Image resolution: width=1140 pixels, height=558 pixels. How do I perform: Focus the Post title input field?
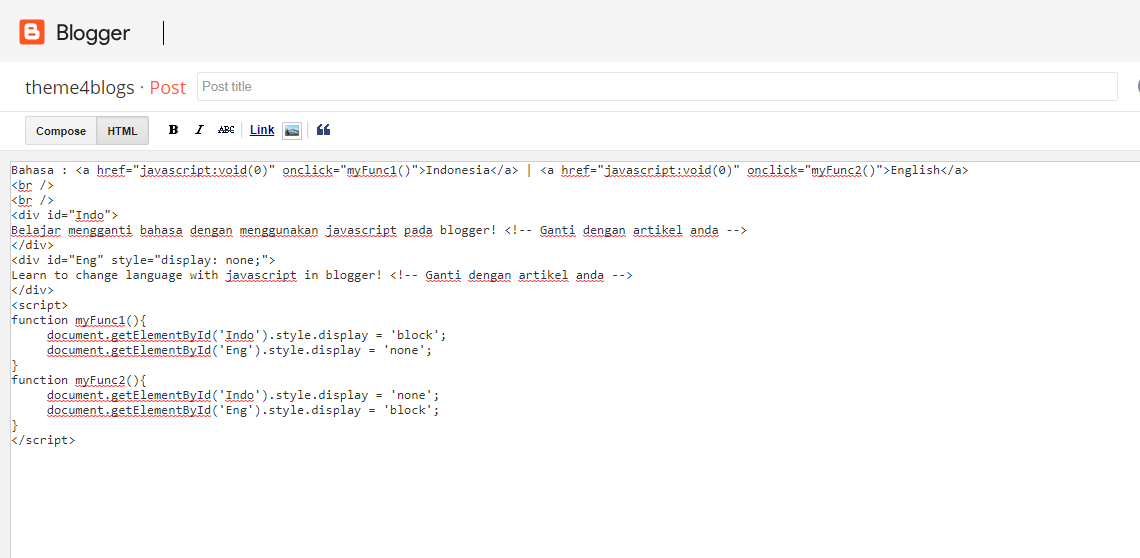pyautogui.click(x=657, y=87)
